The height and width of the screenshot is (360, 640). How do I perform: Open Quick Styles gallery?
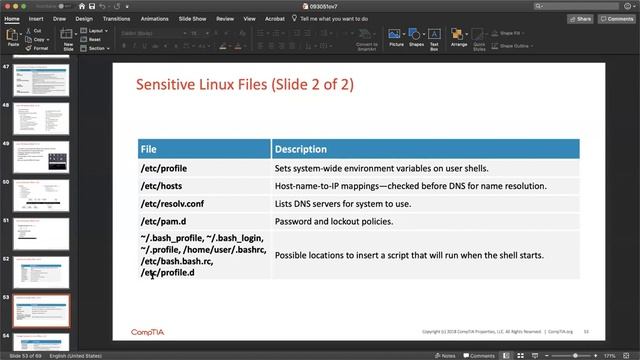(x=479, y=40)
